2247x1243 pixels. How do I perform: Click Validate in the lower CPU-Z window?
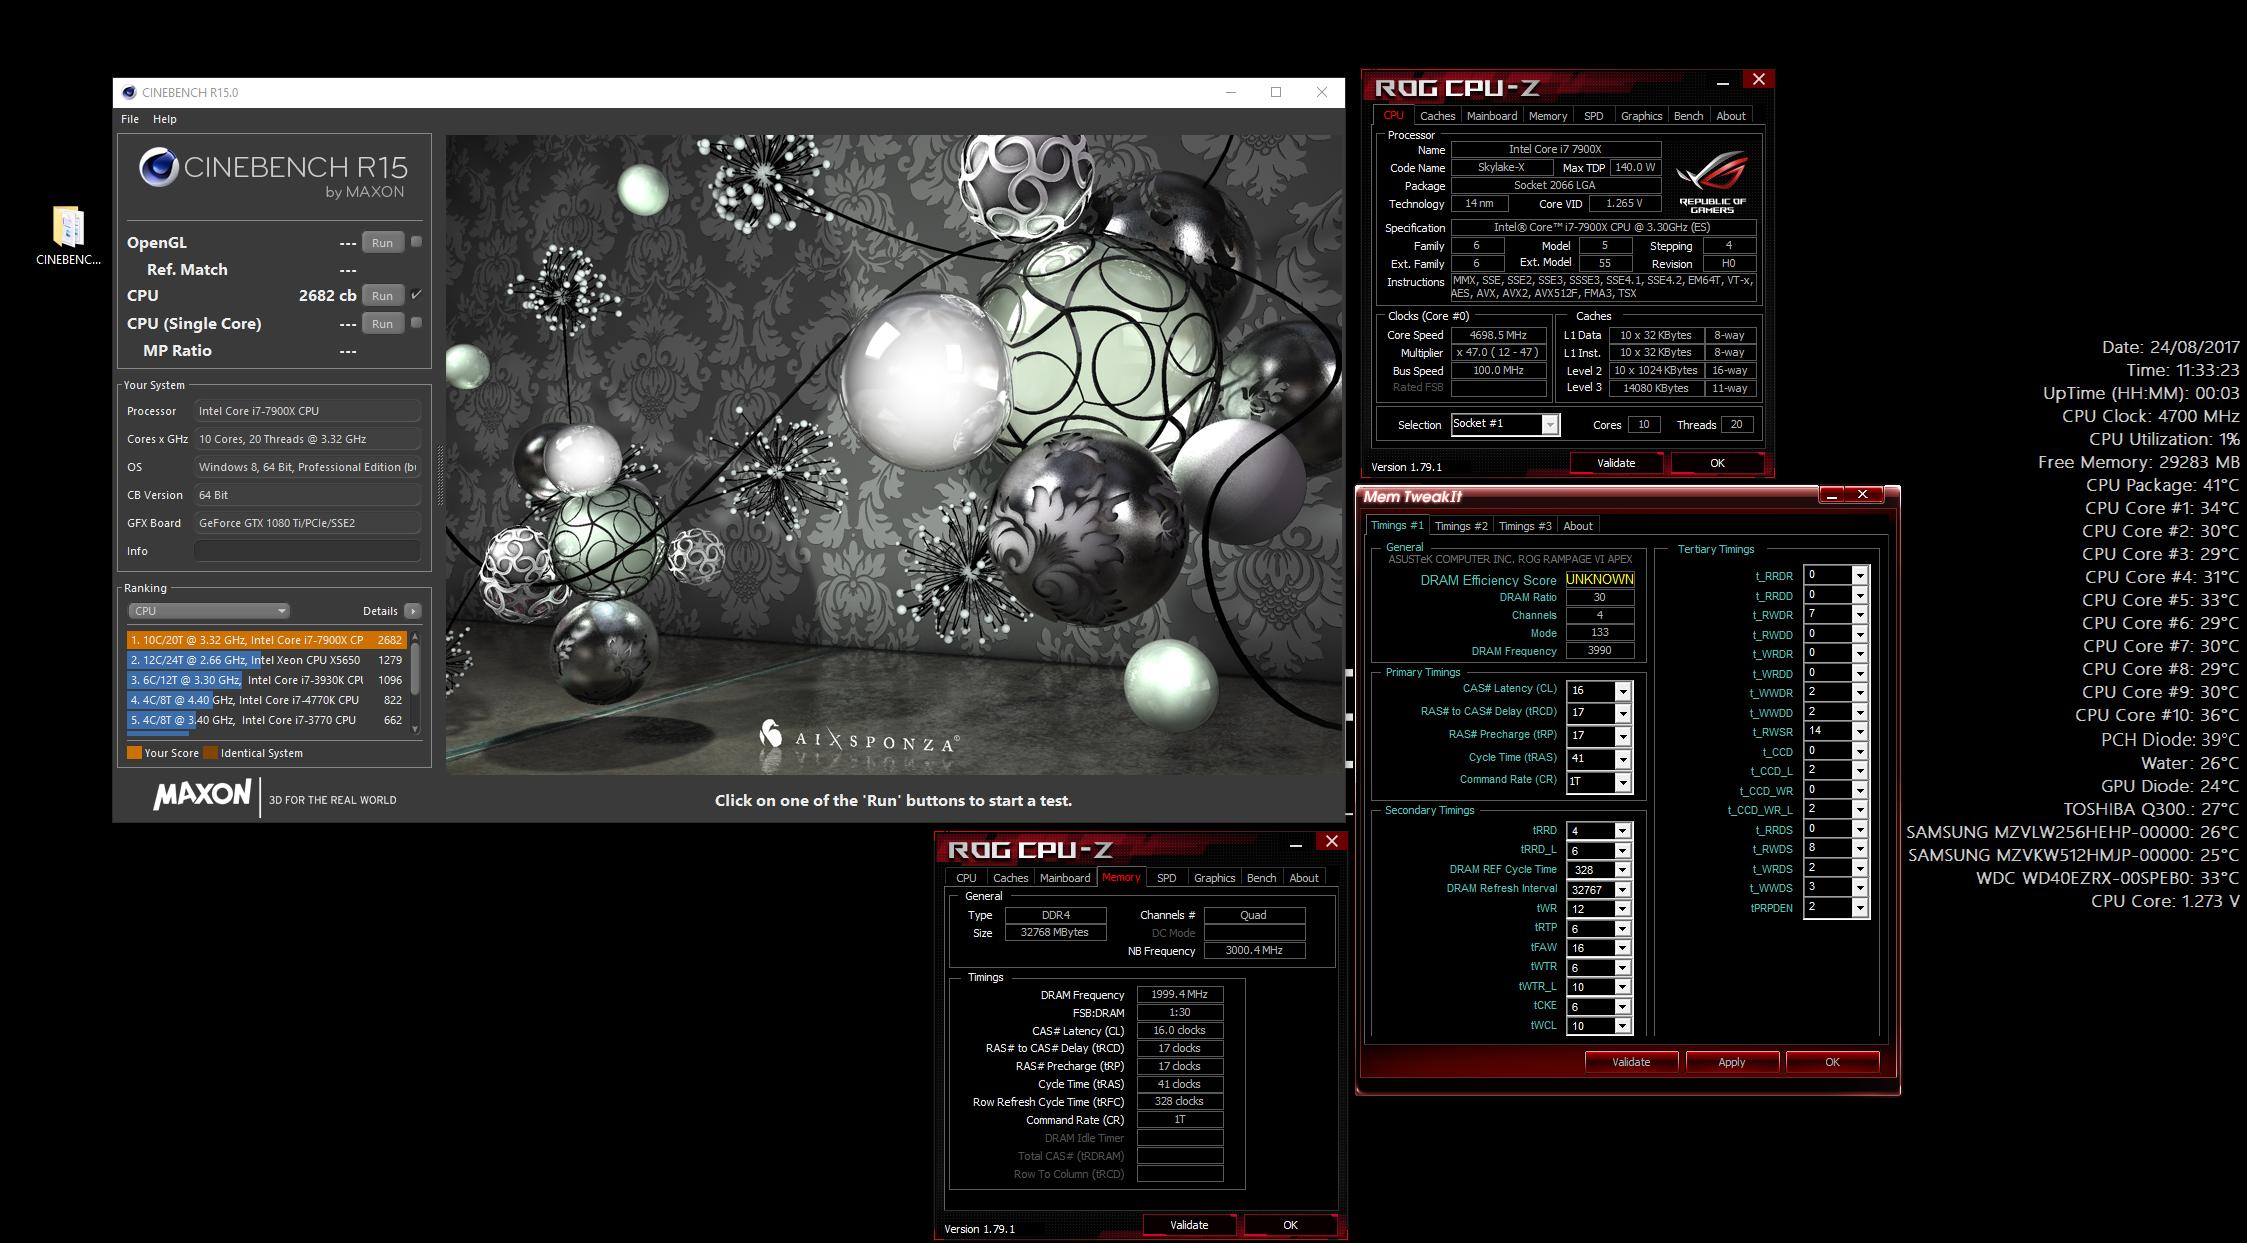tap(1189, 1225)
